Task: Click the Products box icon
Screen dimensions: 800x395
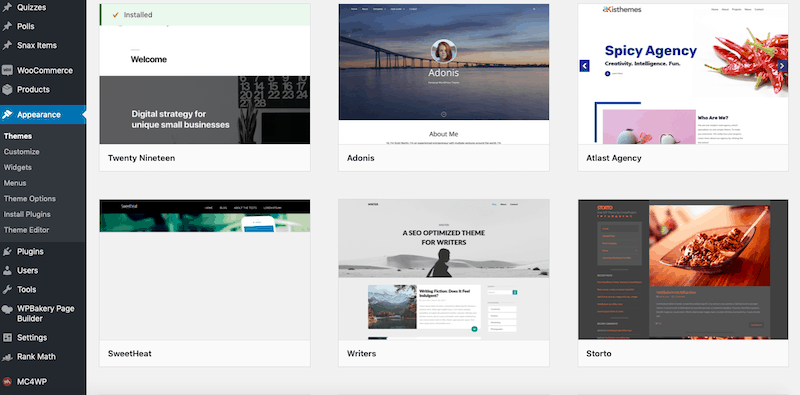Action: click(7, 89)
